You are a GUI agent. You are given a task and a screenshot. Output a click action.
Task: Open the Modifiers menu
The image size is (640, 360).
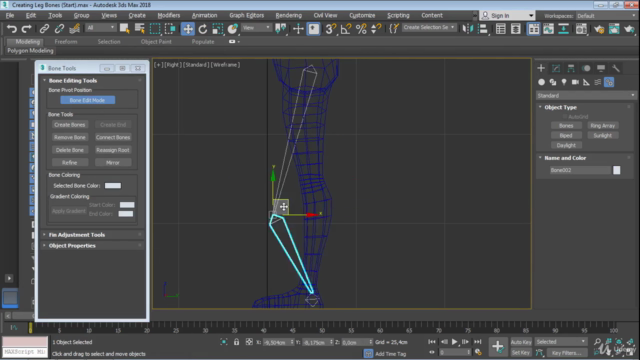(x=169, y=16)
